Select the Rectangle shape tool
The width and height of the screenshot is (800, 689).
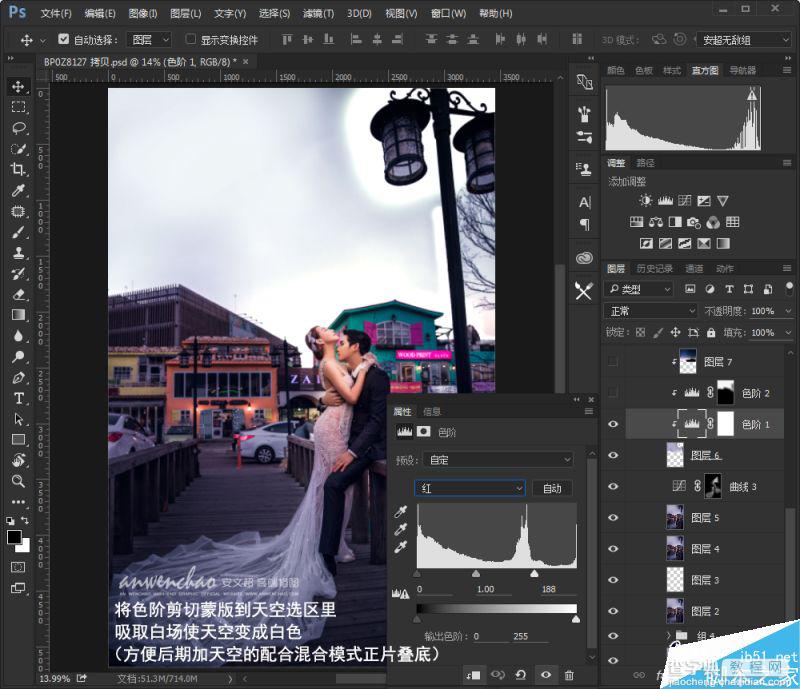[18, 439]
